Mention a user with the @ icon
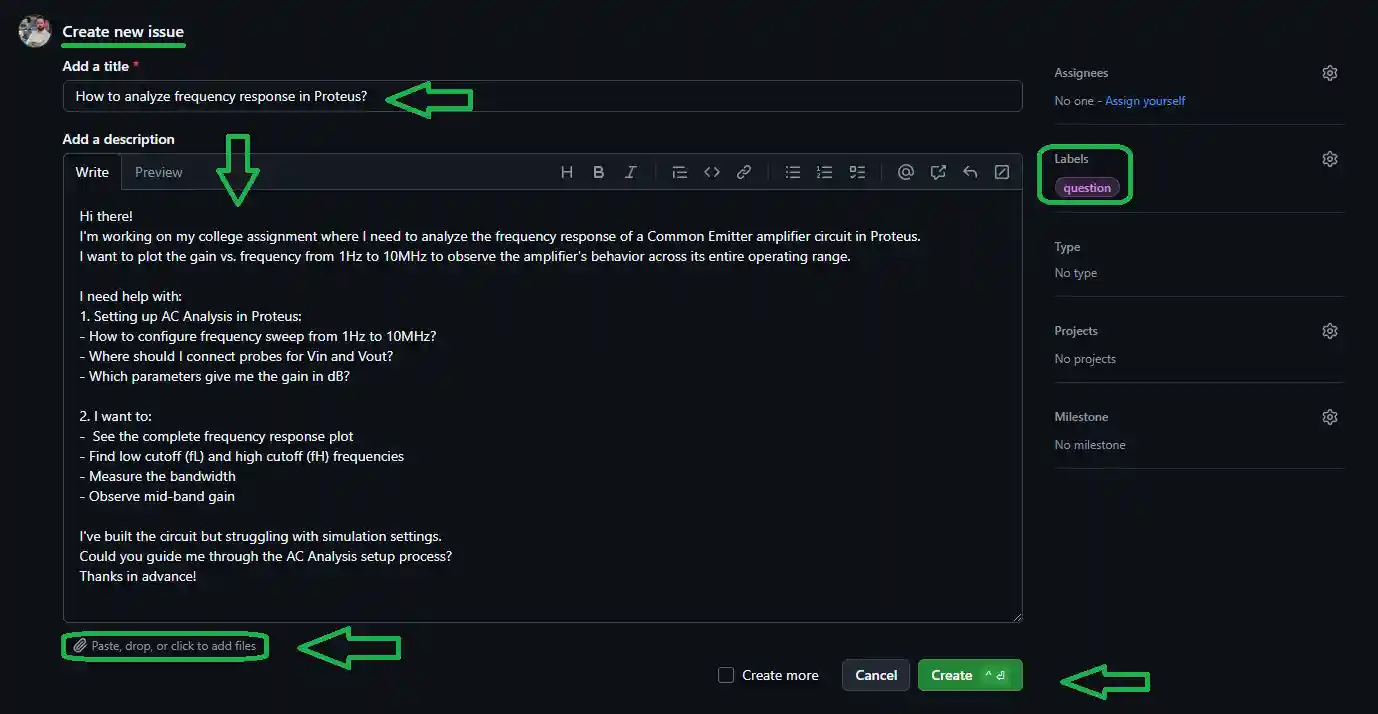 pyautogui.click(x=906, y=172)
